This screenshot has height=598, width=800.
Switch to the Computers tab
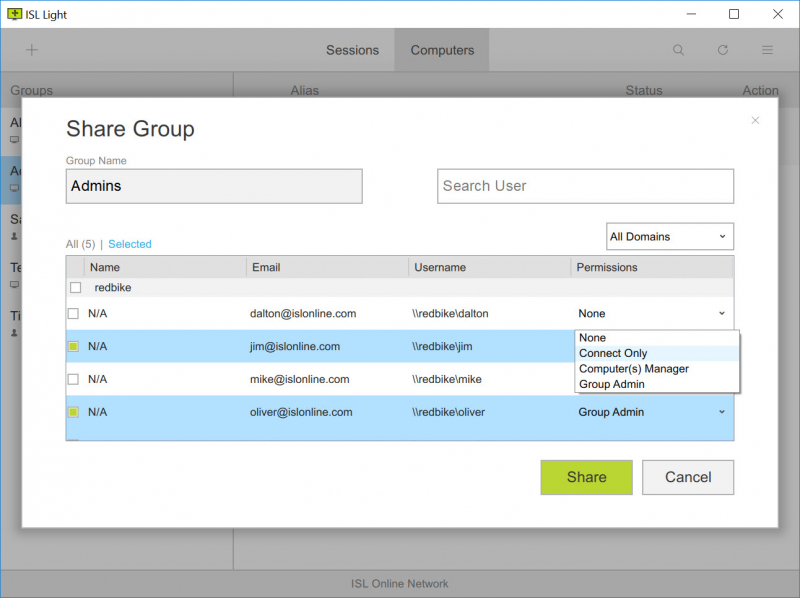coord(442,50)
